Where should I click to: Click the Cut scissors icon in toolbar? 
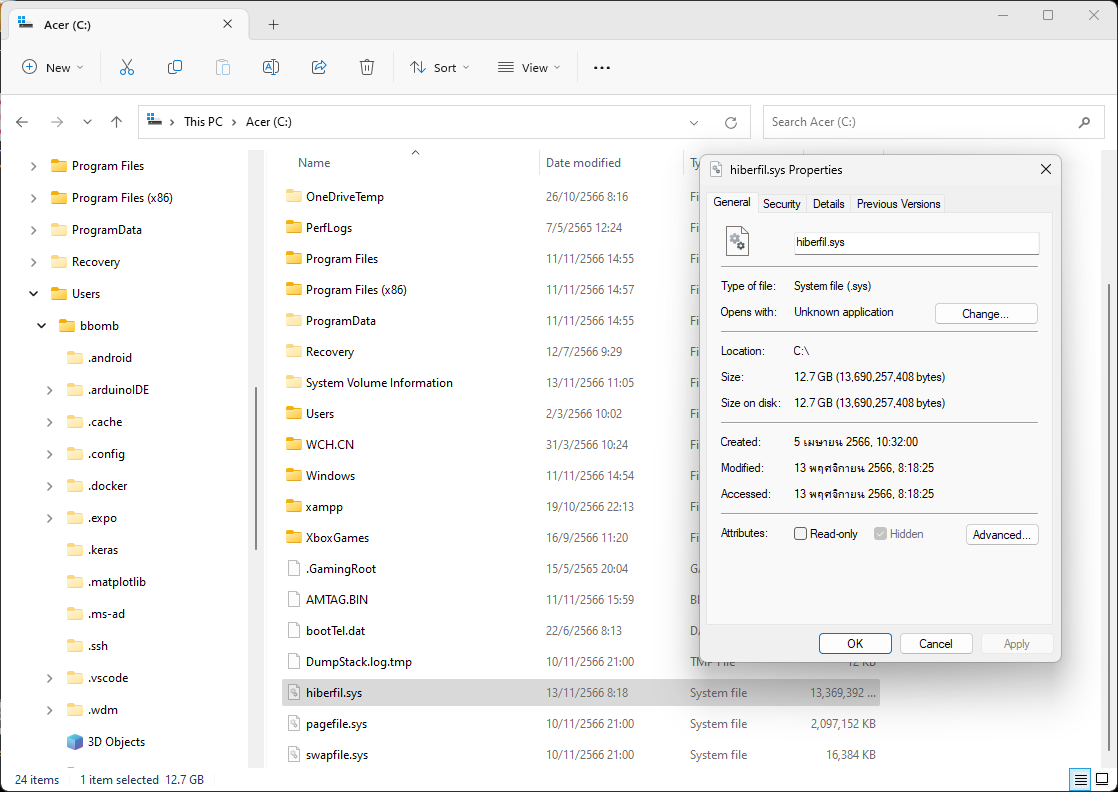coord(127,67)
